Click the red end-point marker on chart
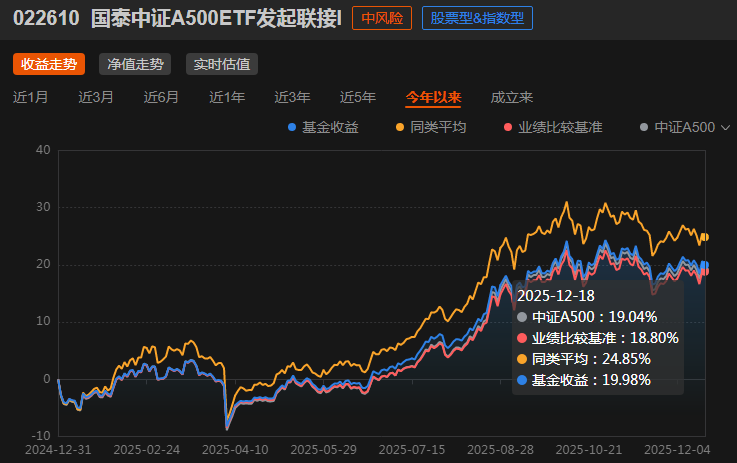737x463 pixels. [705, 272]
